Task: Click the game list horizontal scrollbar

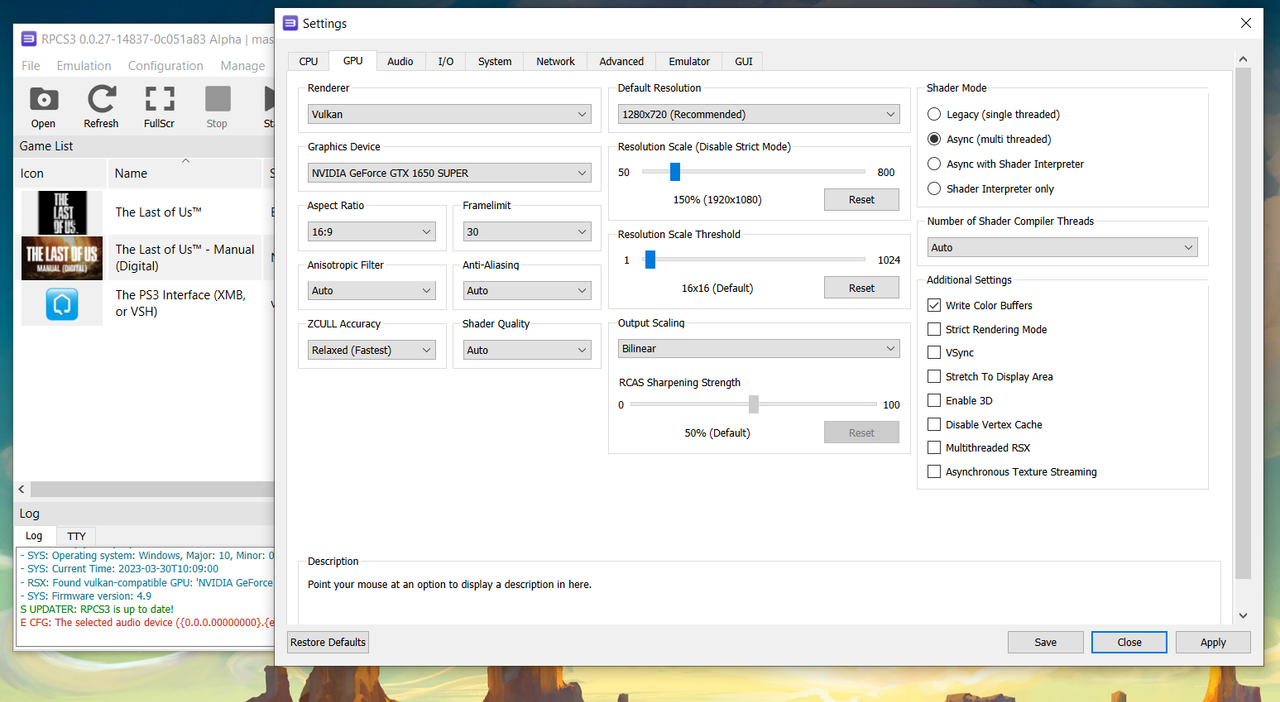Action: point(150,490)
